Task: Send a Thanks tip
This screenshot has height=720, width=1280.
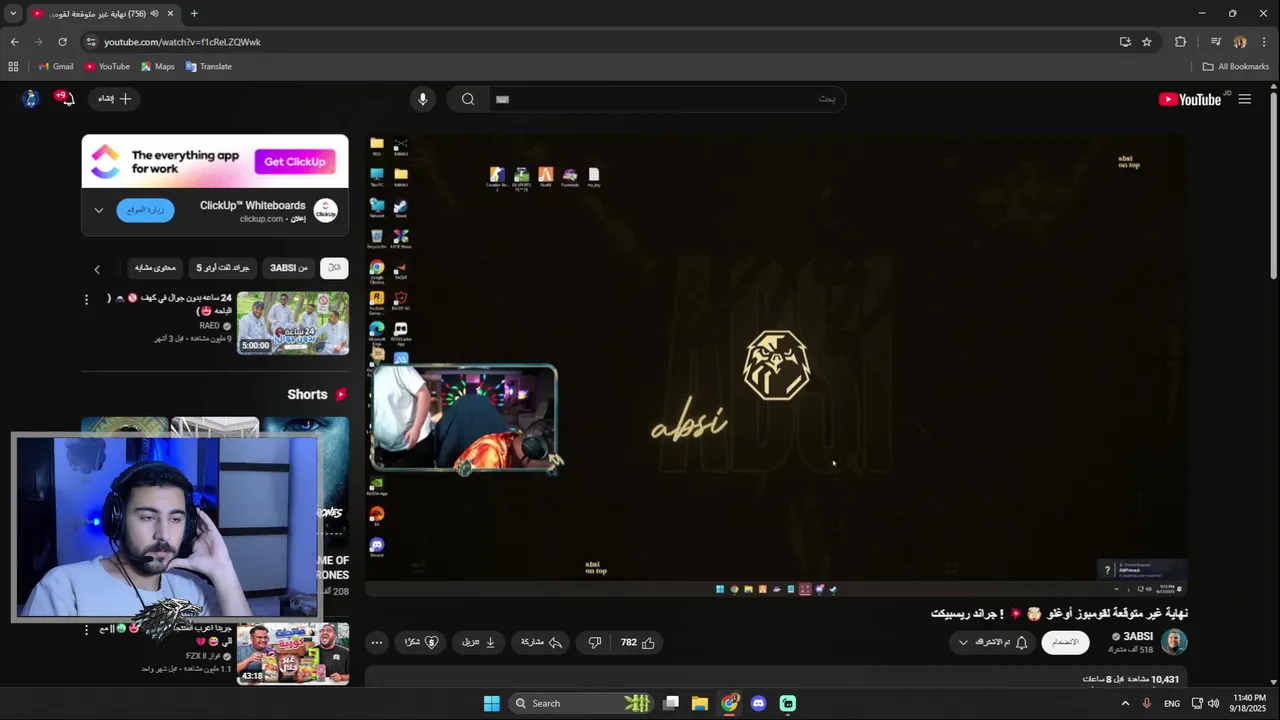Action: (x=420, y=642)
